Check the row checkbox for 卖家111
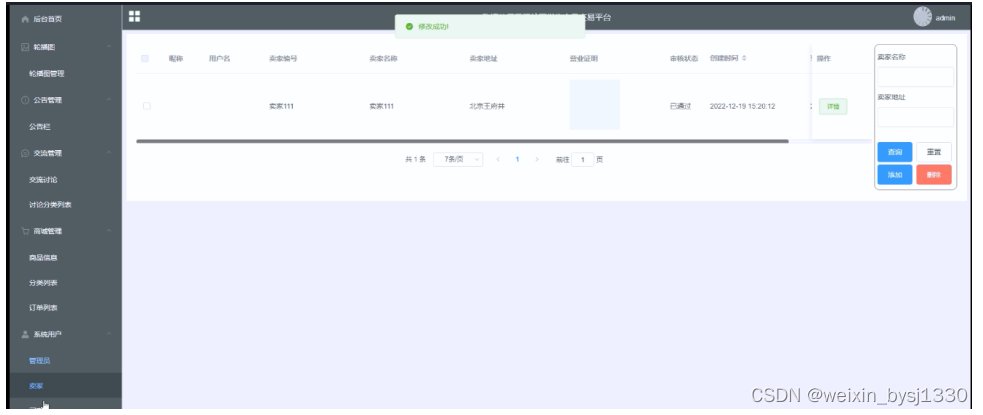 pos(147,106)
